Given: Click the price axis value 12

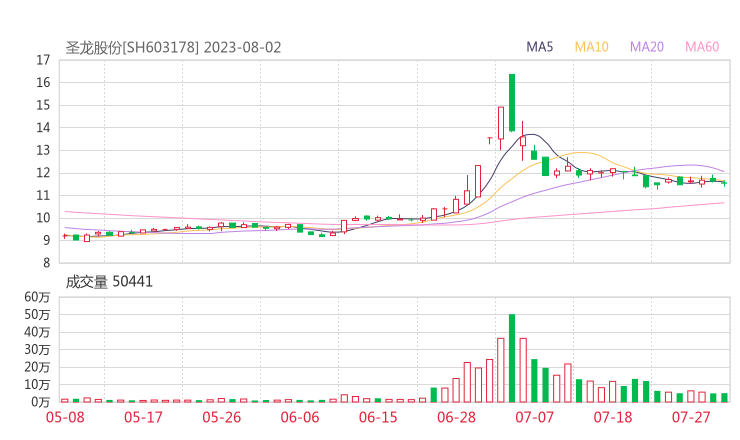Looking at the screenshot, I should click(x=43, y=173).
